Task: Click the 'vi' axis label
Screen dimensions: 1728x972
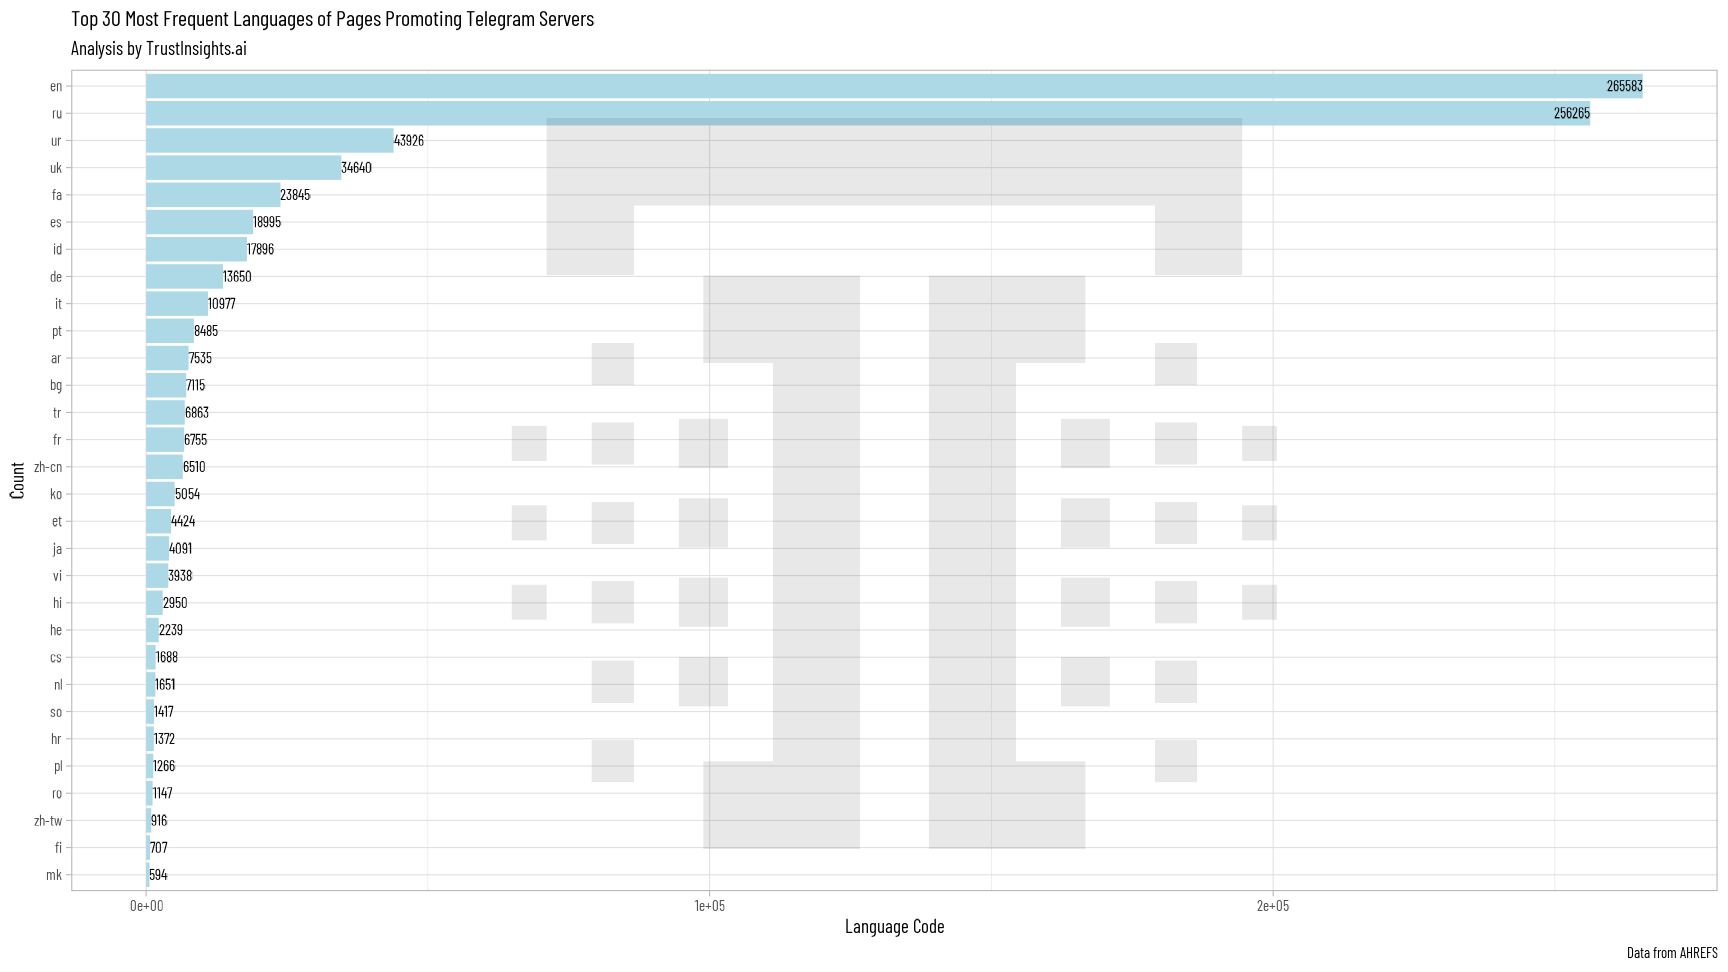Action: pos(58,575)
